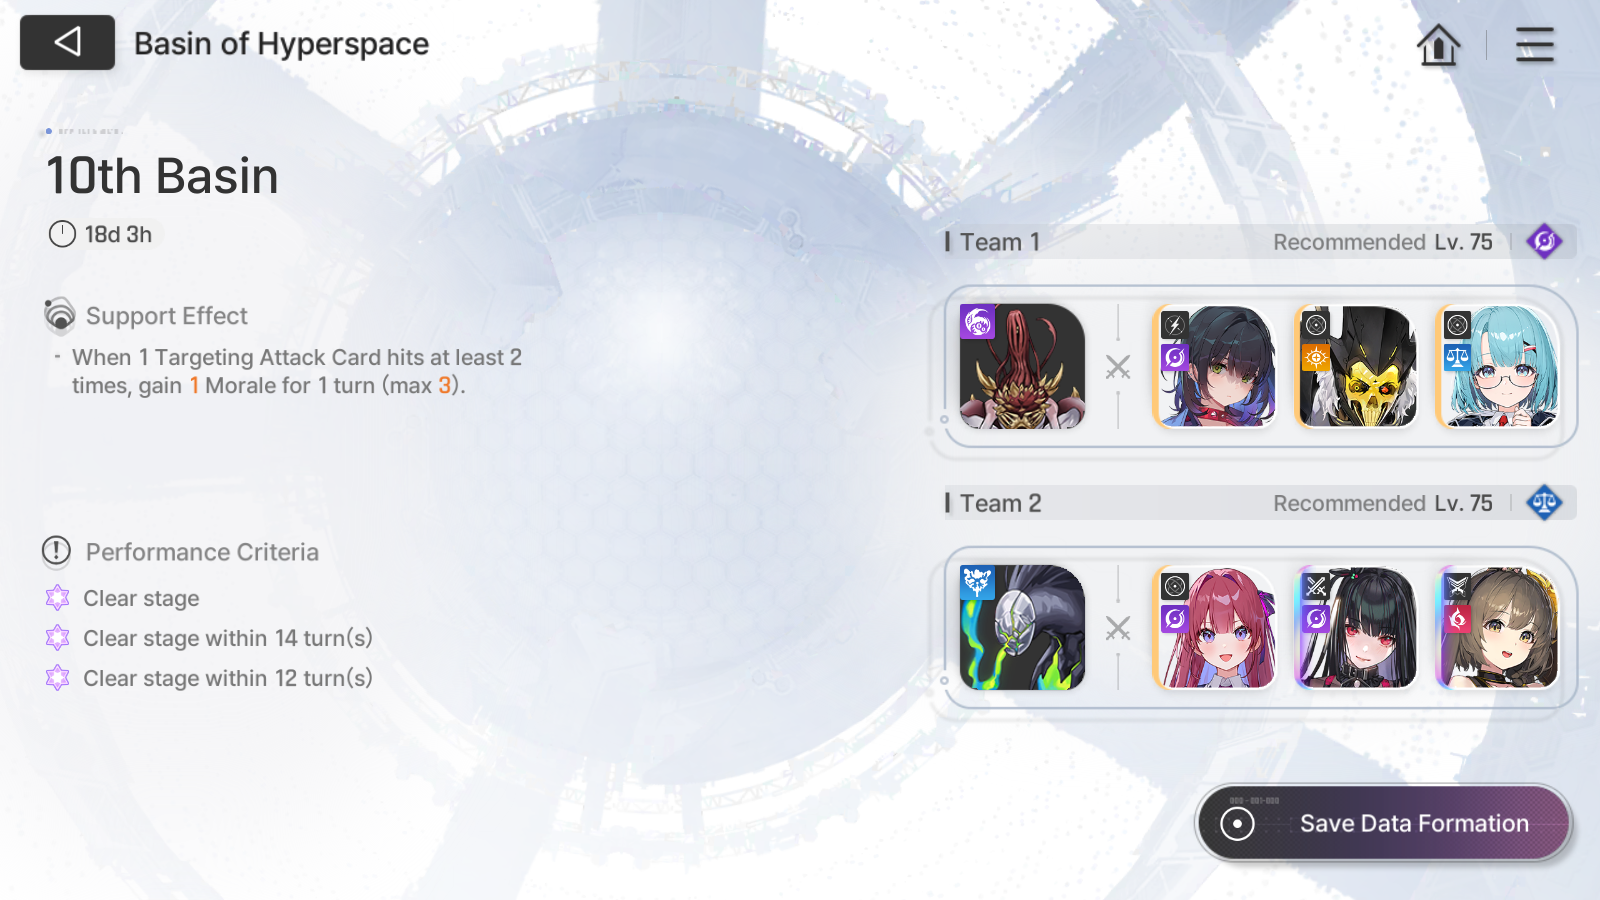The height and width of the screenshot is (900, 1600).
Task: Select the black-haired red-eyed girl in Team 2
Action: coord(1356,628)
